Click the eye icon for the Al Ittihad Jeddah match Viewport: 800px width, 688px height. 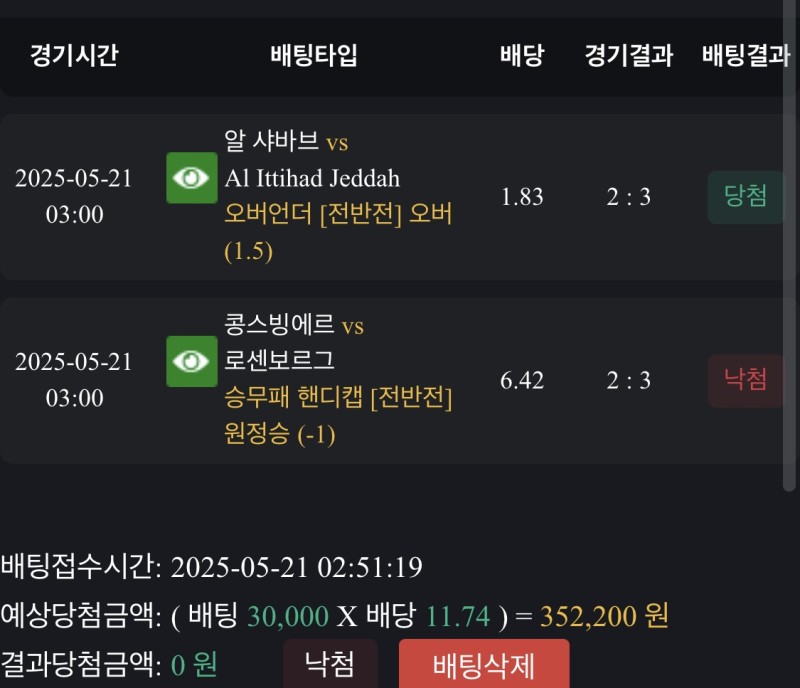(x=191, y=178)
